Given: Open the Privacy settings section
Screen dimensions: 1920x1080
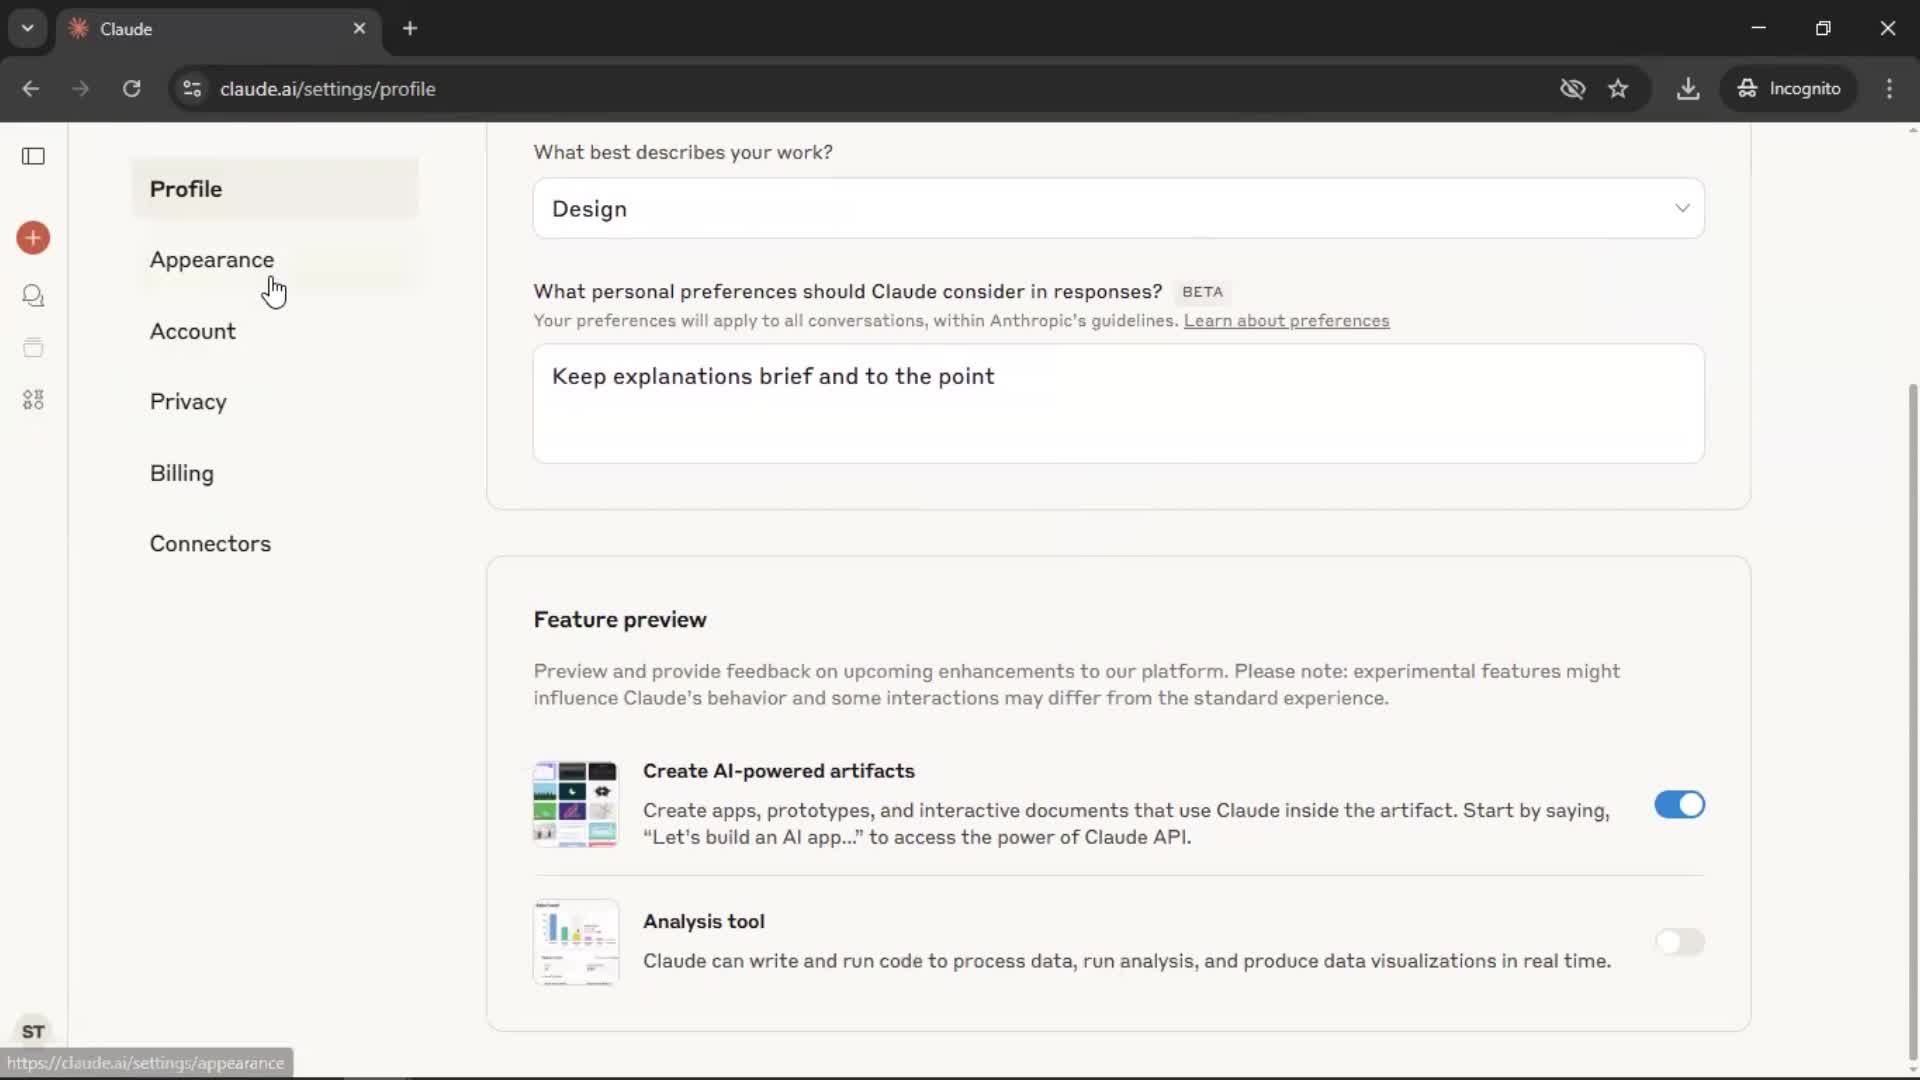Looking at the screenshot, I should [x=275, y=402].
